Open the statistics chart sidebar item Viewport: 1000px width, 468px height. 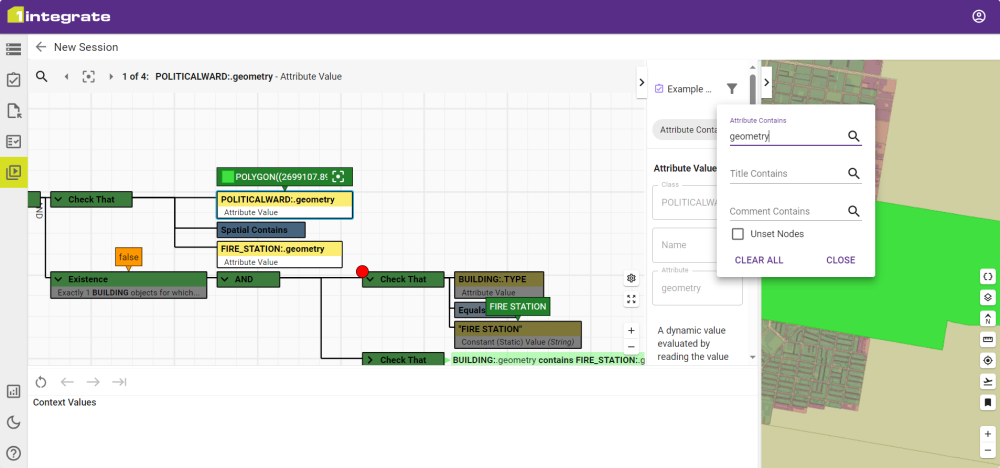coord(14,392)
